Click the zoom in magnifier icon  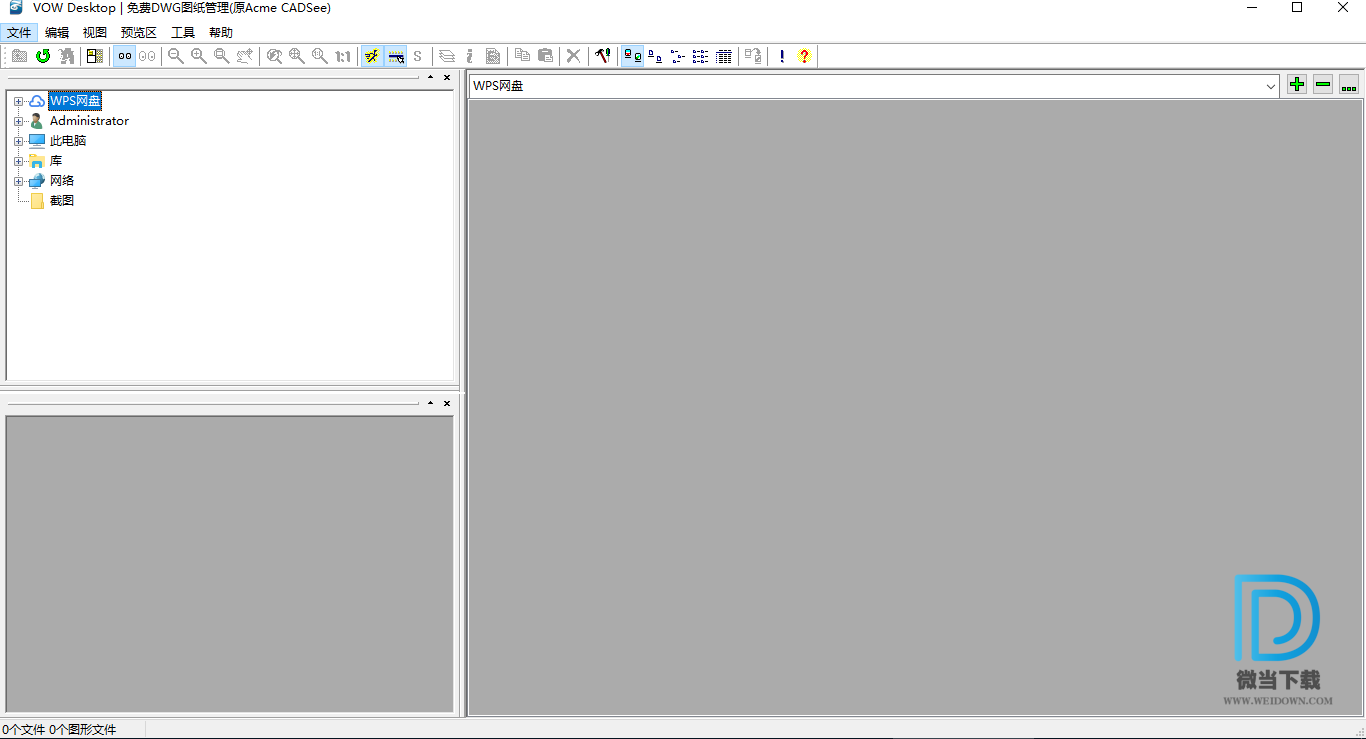click(199, 56)
